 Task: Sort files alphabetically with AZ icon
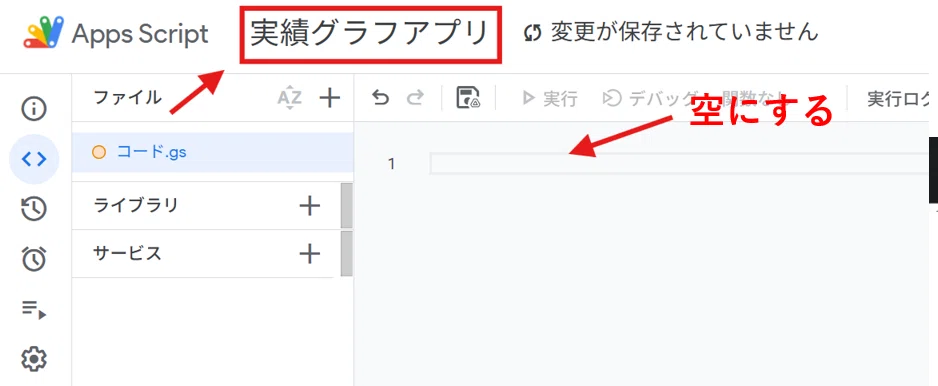[x=290, y=98]
